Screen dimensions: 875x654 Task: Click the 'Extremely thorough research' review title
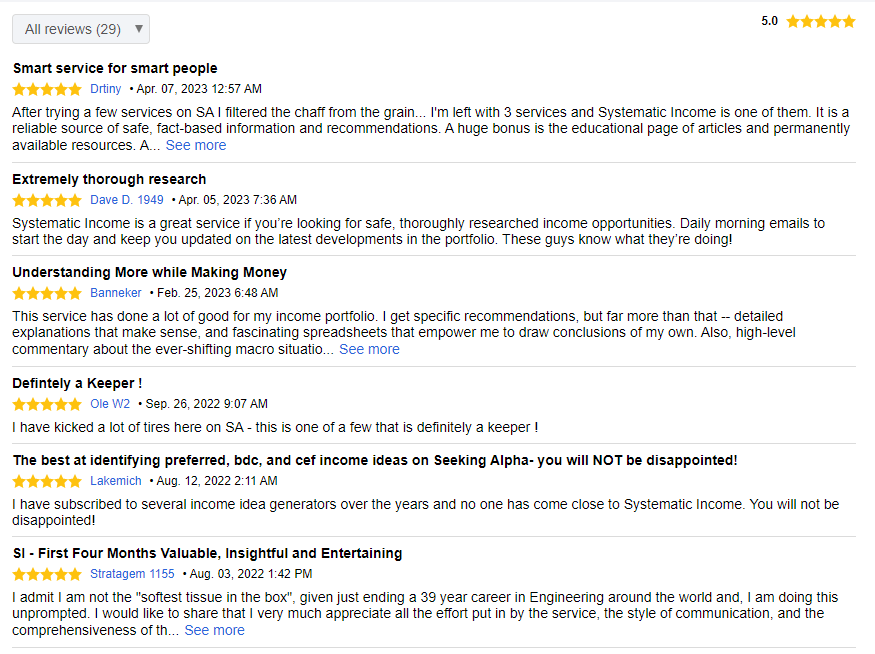pos(109,179)
